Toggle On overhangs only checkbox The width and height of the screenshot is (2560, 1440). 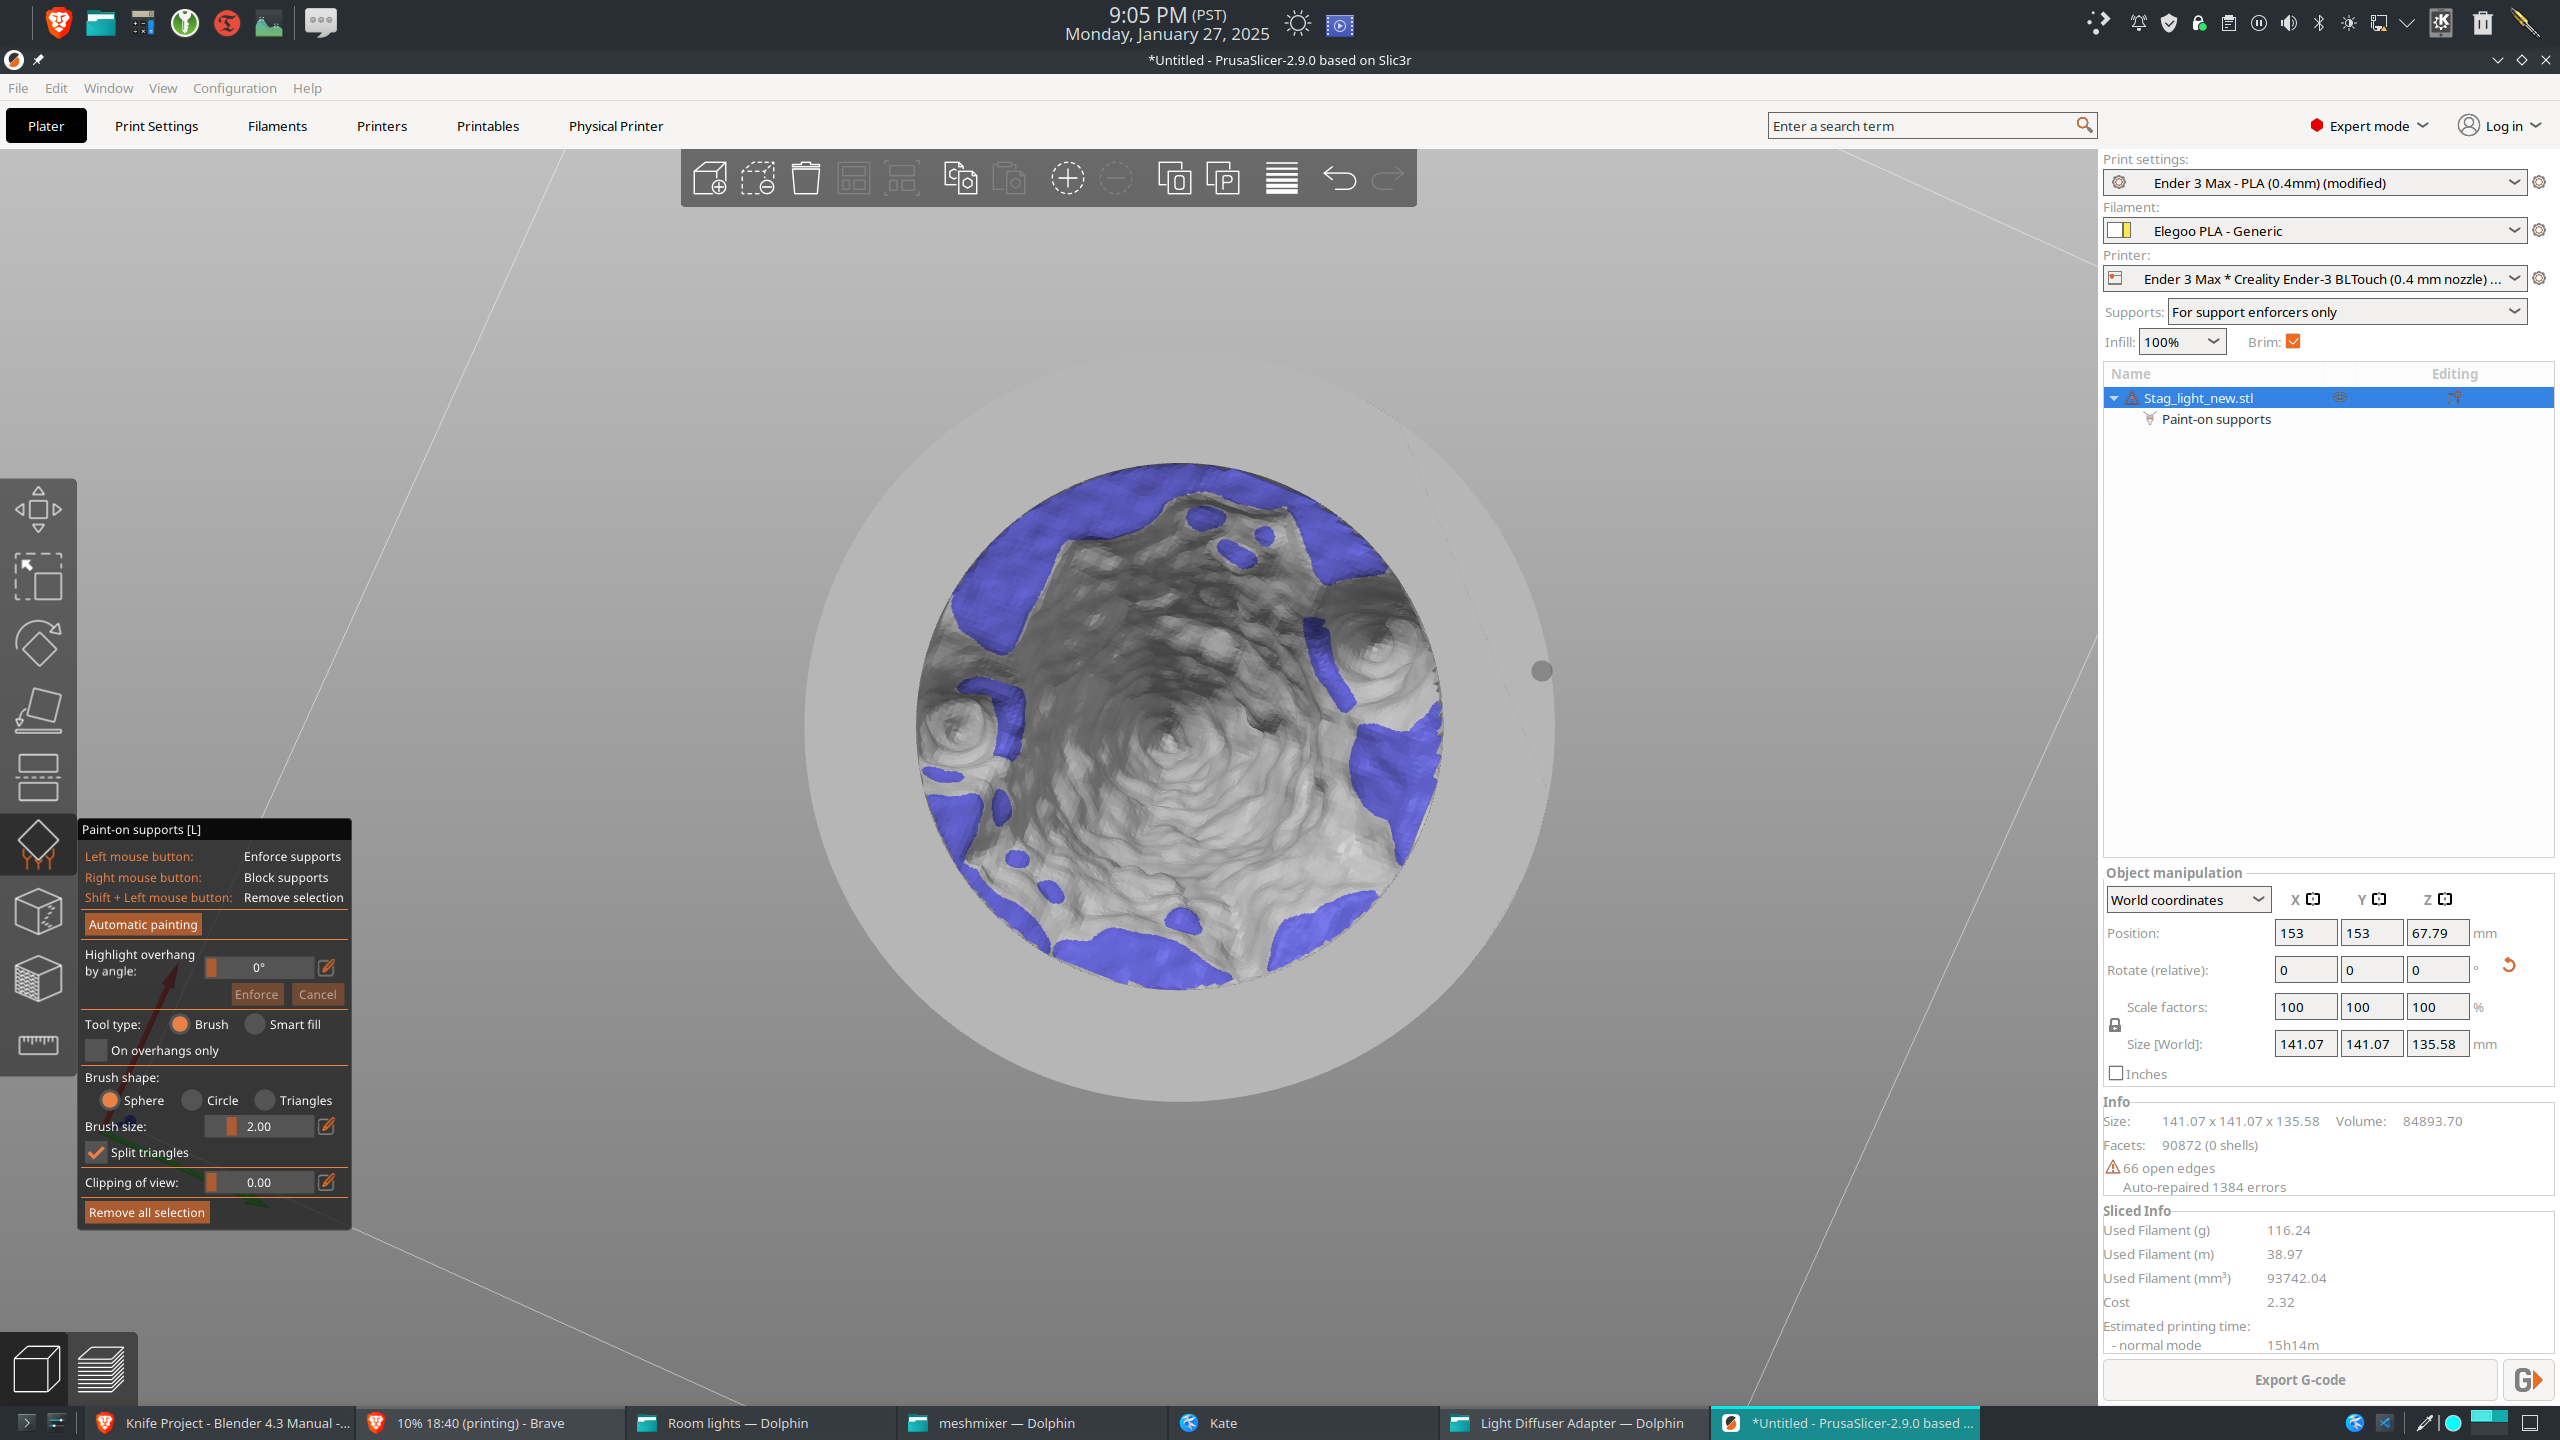[x=96, y=1050]
